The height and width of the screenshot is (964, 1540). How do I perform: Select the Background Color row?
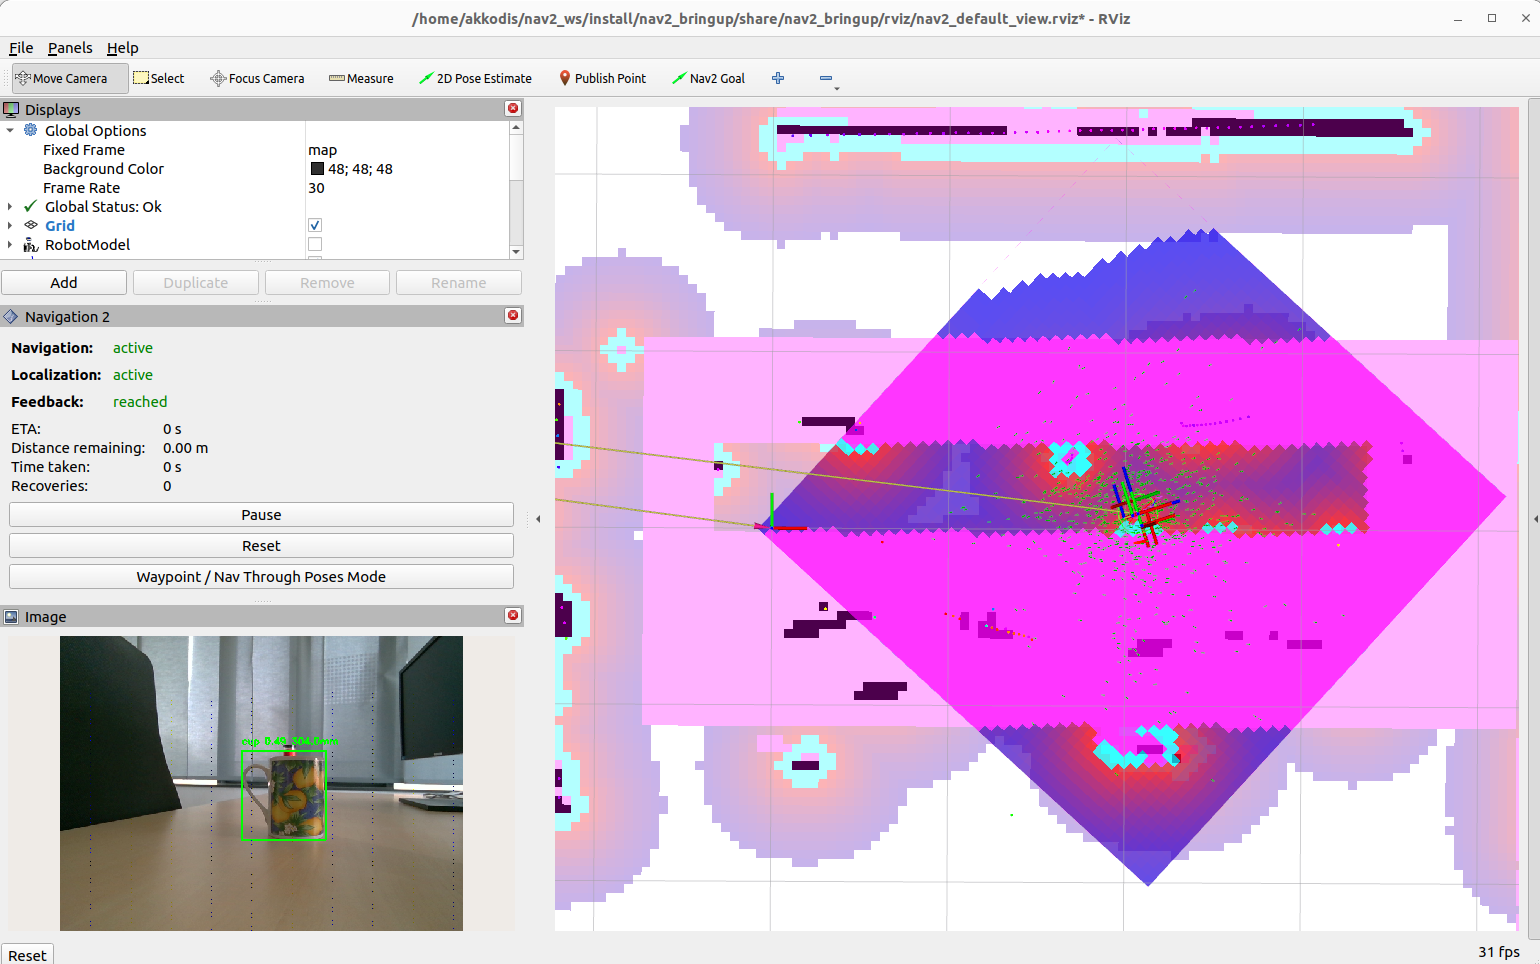(x=255, y=168)
